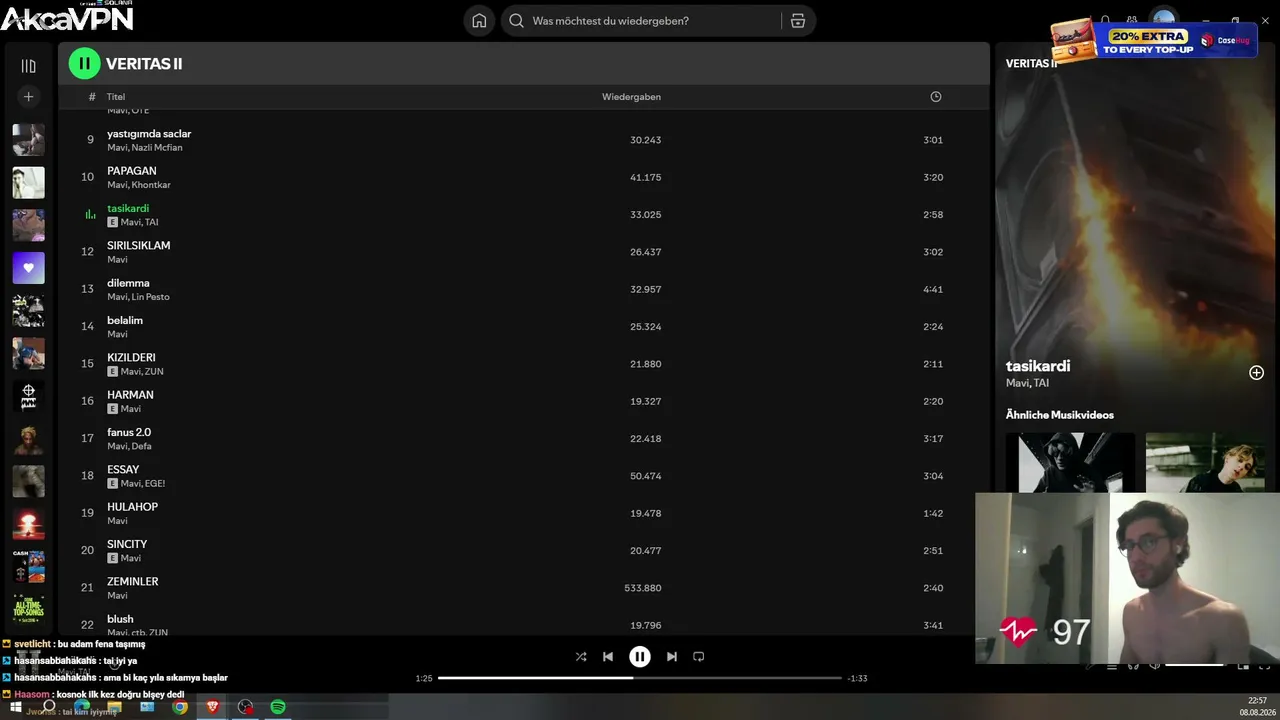Open notifications bell icon
The height and width of the screenshot is (720, 1280).
point(1105,20)
